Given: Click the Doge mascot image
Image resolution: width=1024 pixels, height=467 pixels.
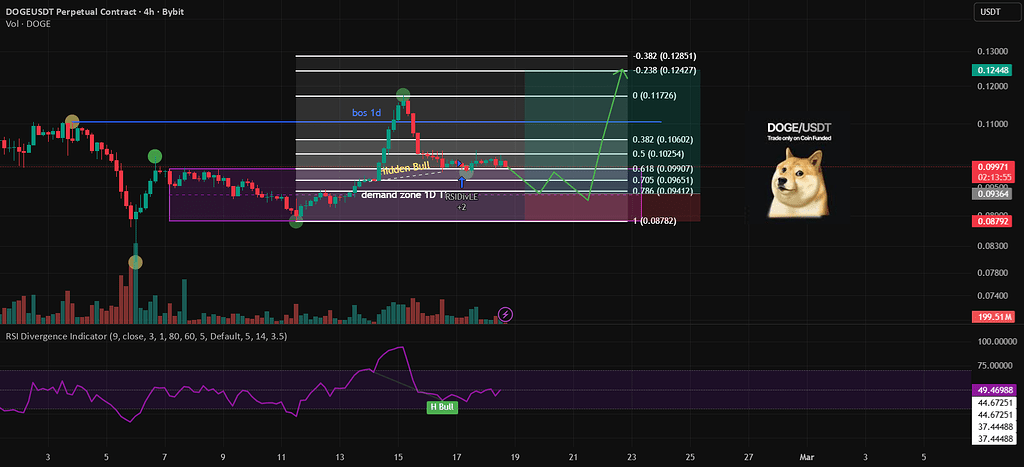Looking at the screenshot, I should pos(799,180).
